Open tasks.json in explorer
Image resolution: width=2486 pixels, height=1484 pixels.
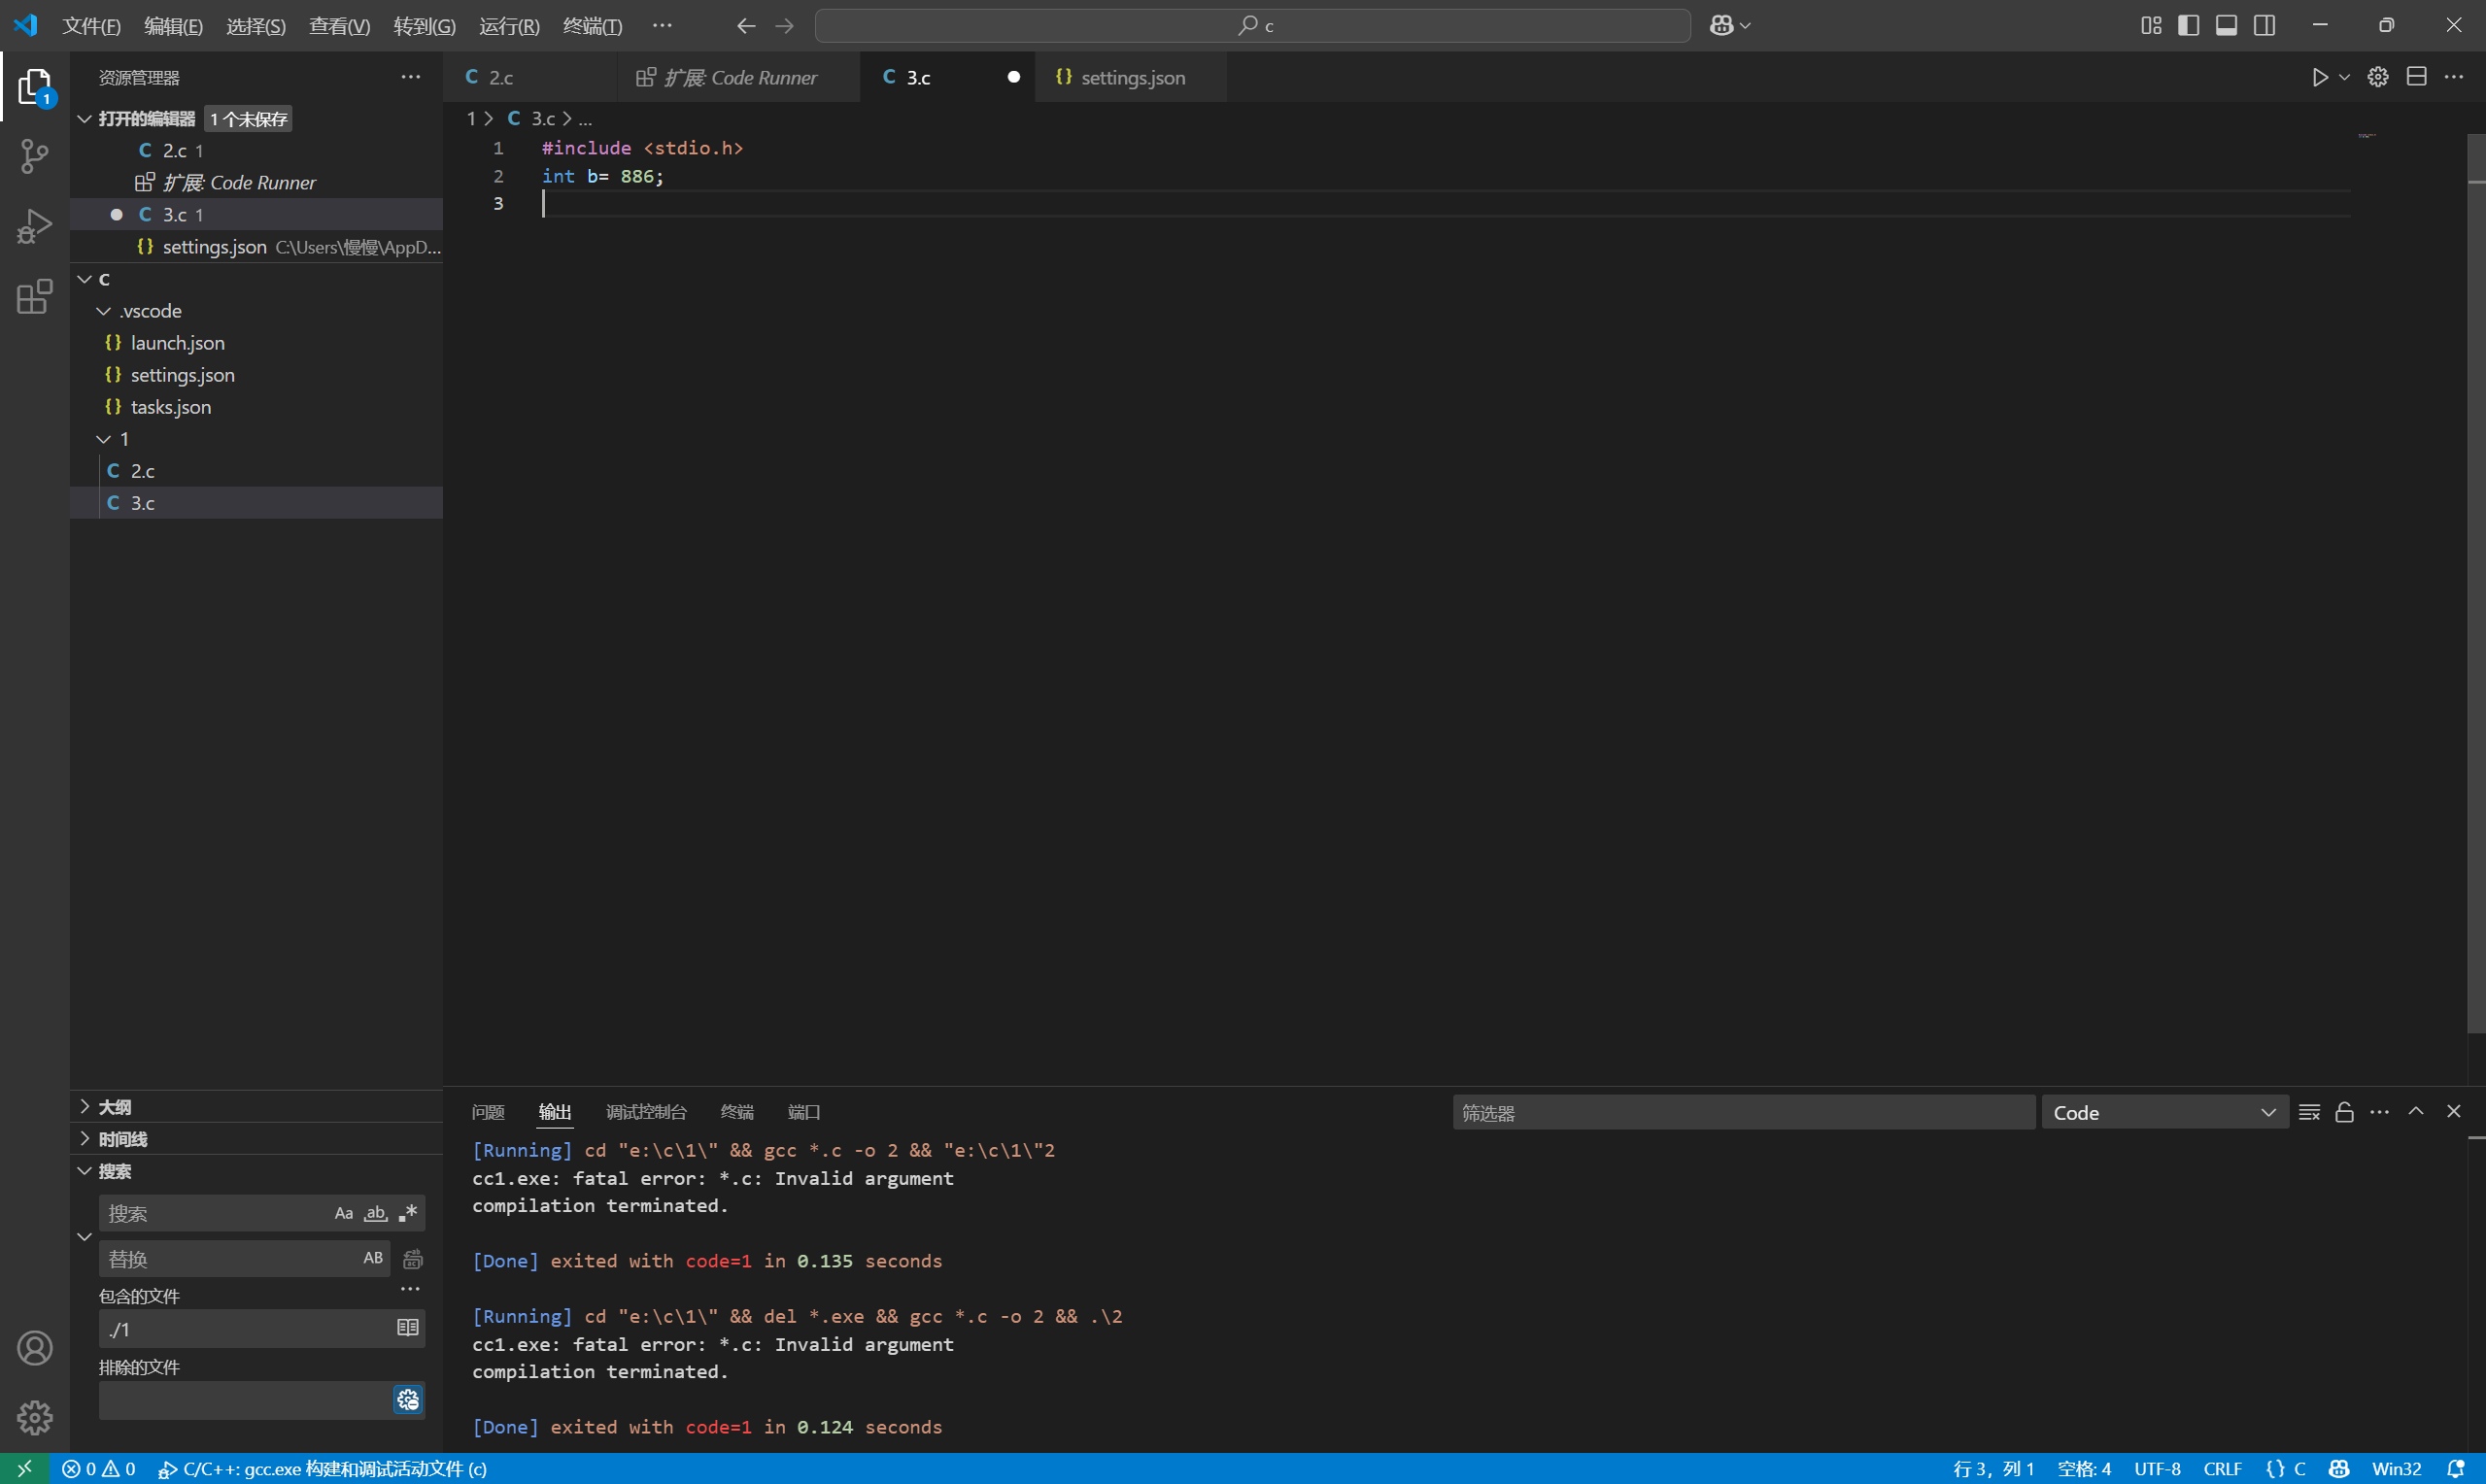170,407
